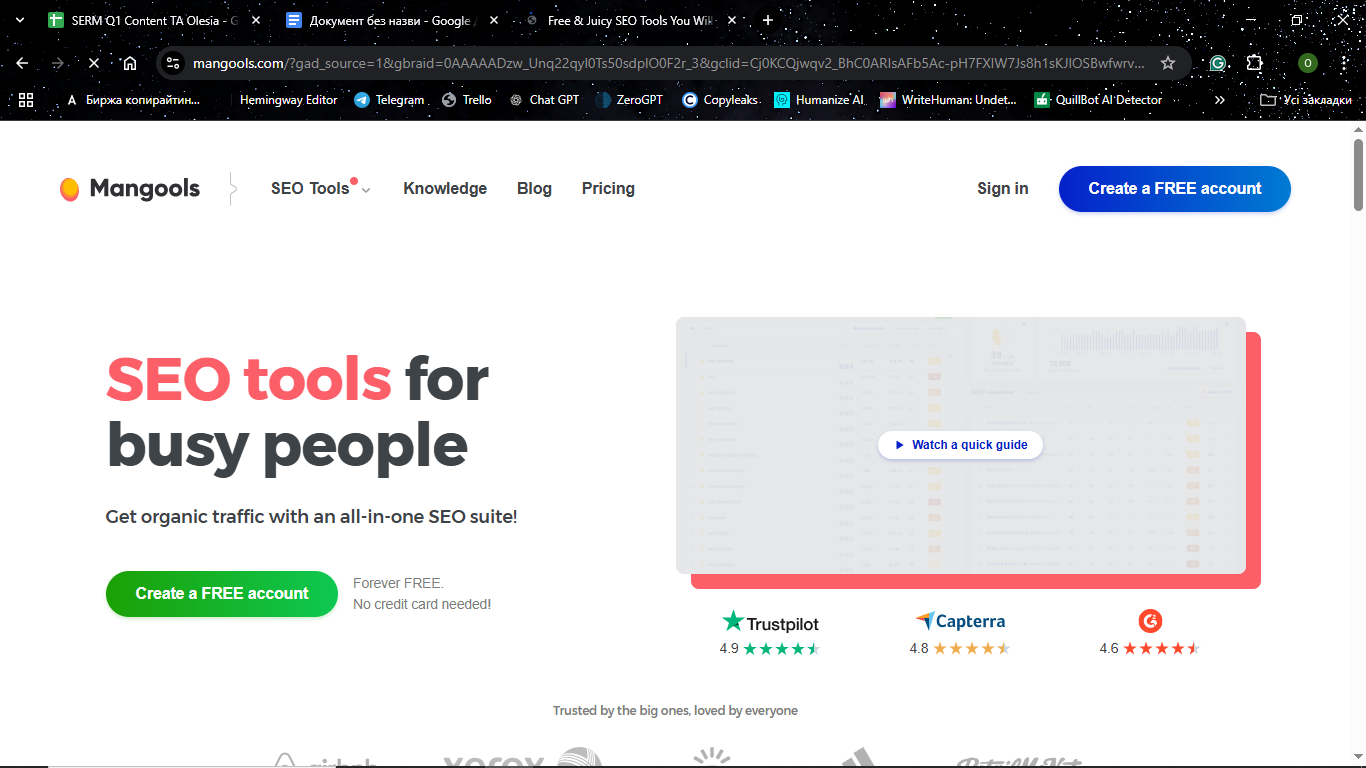Click the Trustpilot 4.9 star rating
Image resolution: width=1366 pixels, height=768 pixels.
[x=770, y=648]
